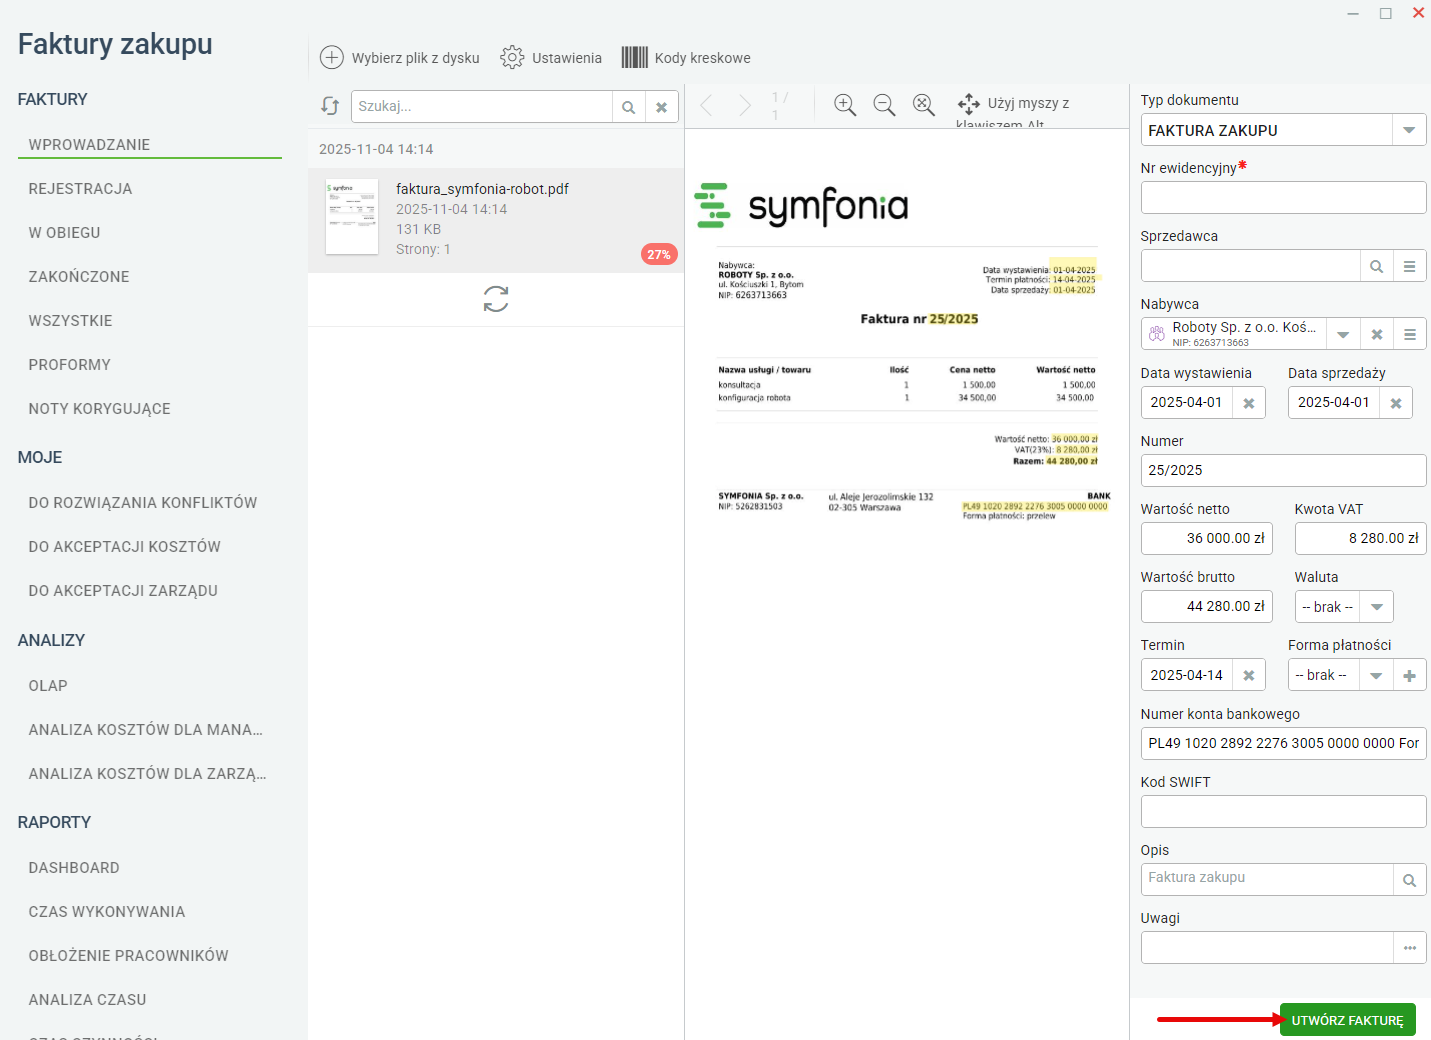Open Kody kreskowe barcode tool
1431x1040 pixels.
[x=635, y=57]
